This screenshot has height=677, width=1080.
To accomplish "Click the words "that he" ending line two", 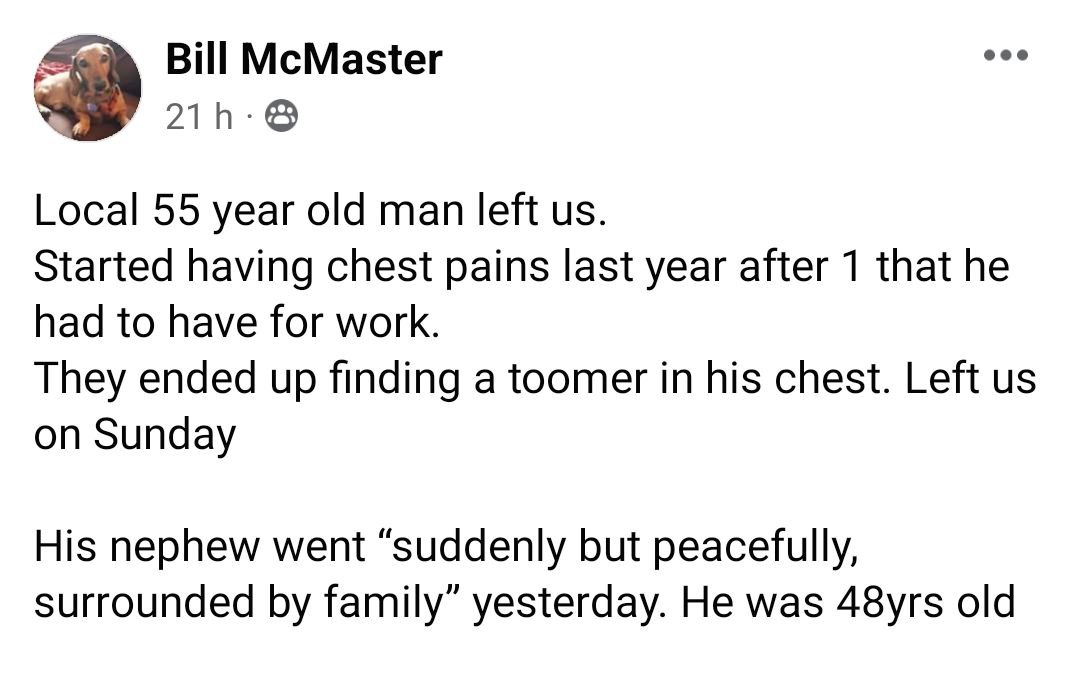I will click(x=943, y=266).
